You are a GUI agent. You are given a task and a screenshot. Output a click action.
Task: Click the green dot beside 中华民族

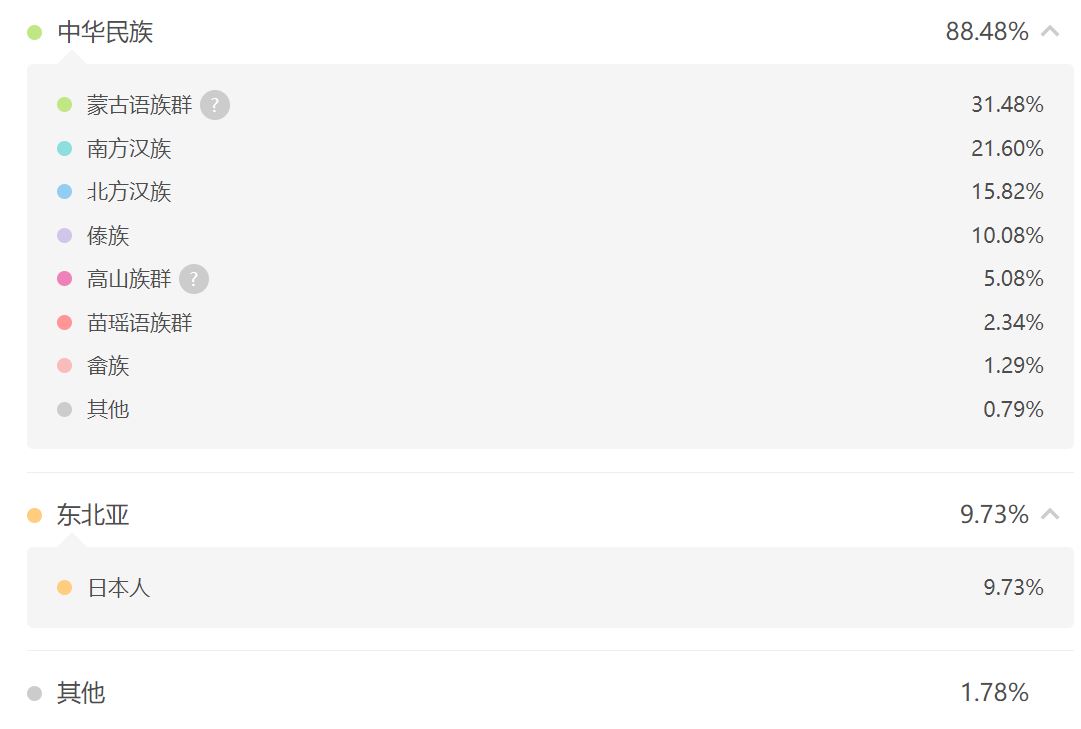(x=34, y=32)
